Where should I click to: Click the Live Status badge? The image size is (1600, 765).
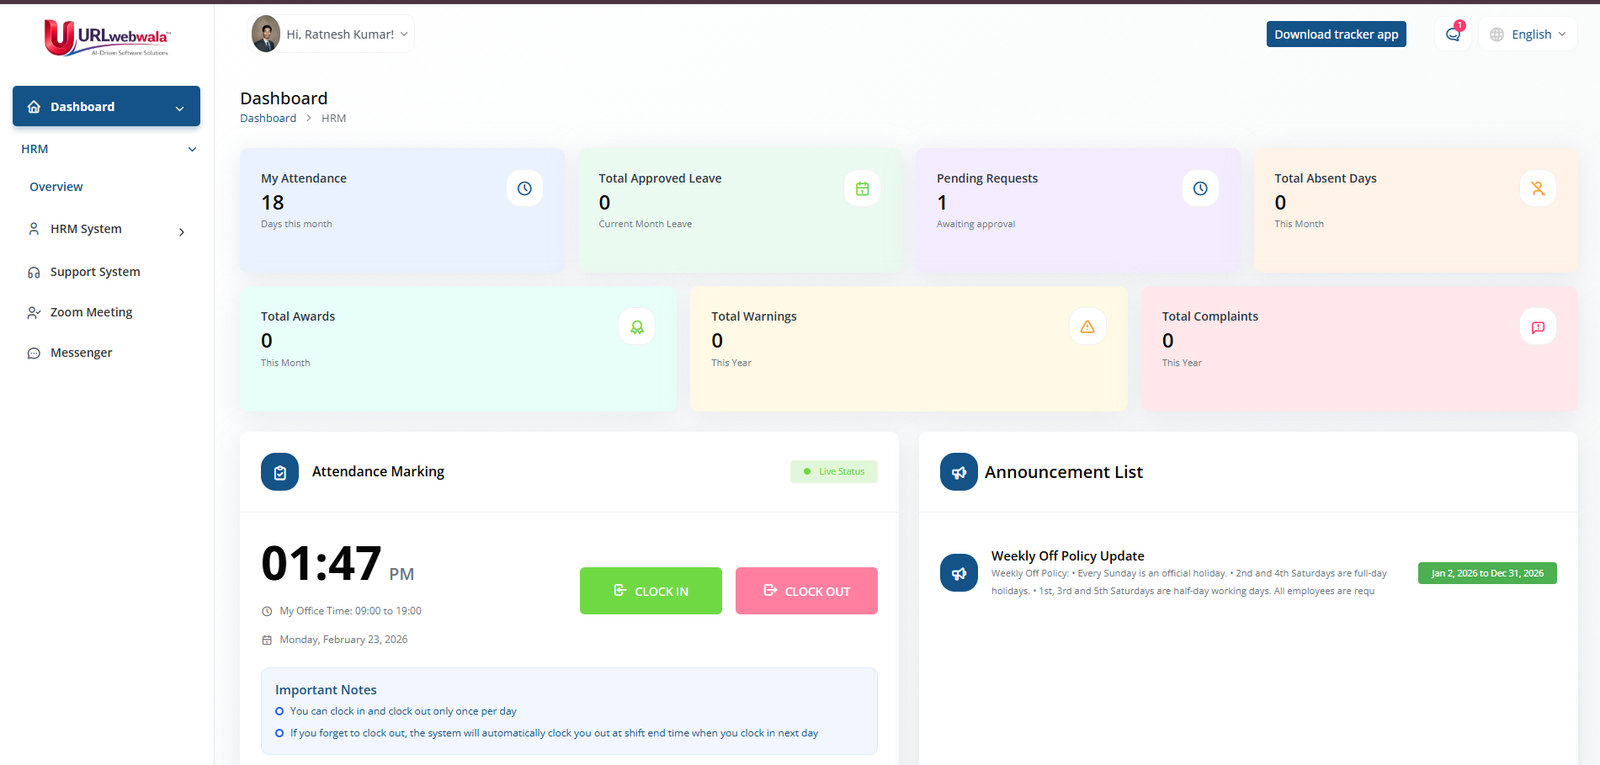click(834, 472)
